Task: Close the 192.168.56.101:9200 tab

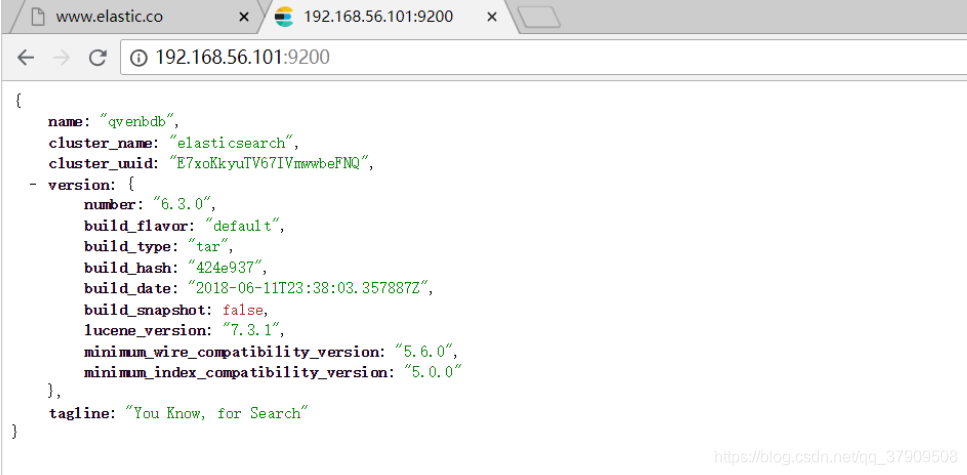Action: pos(492,17)
